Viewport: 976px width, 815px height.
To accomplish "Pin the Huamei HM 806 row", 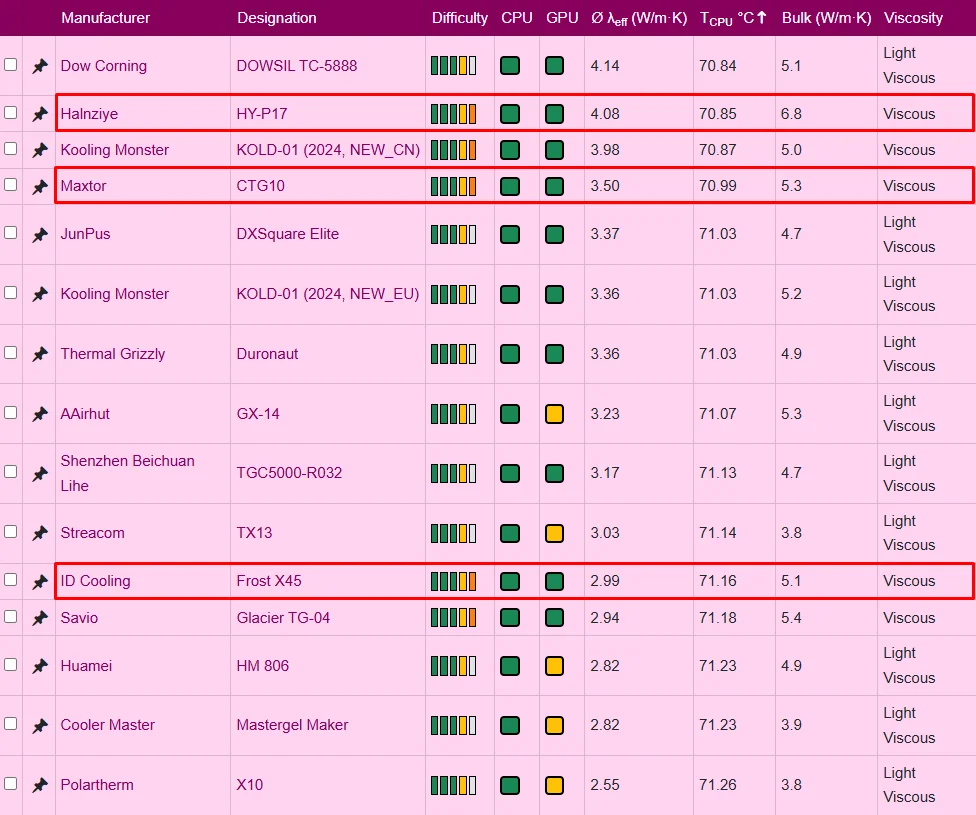I will (x=40, y=666).
